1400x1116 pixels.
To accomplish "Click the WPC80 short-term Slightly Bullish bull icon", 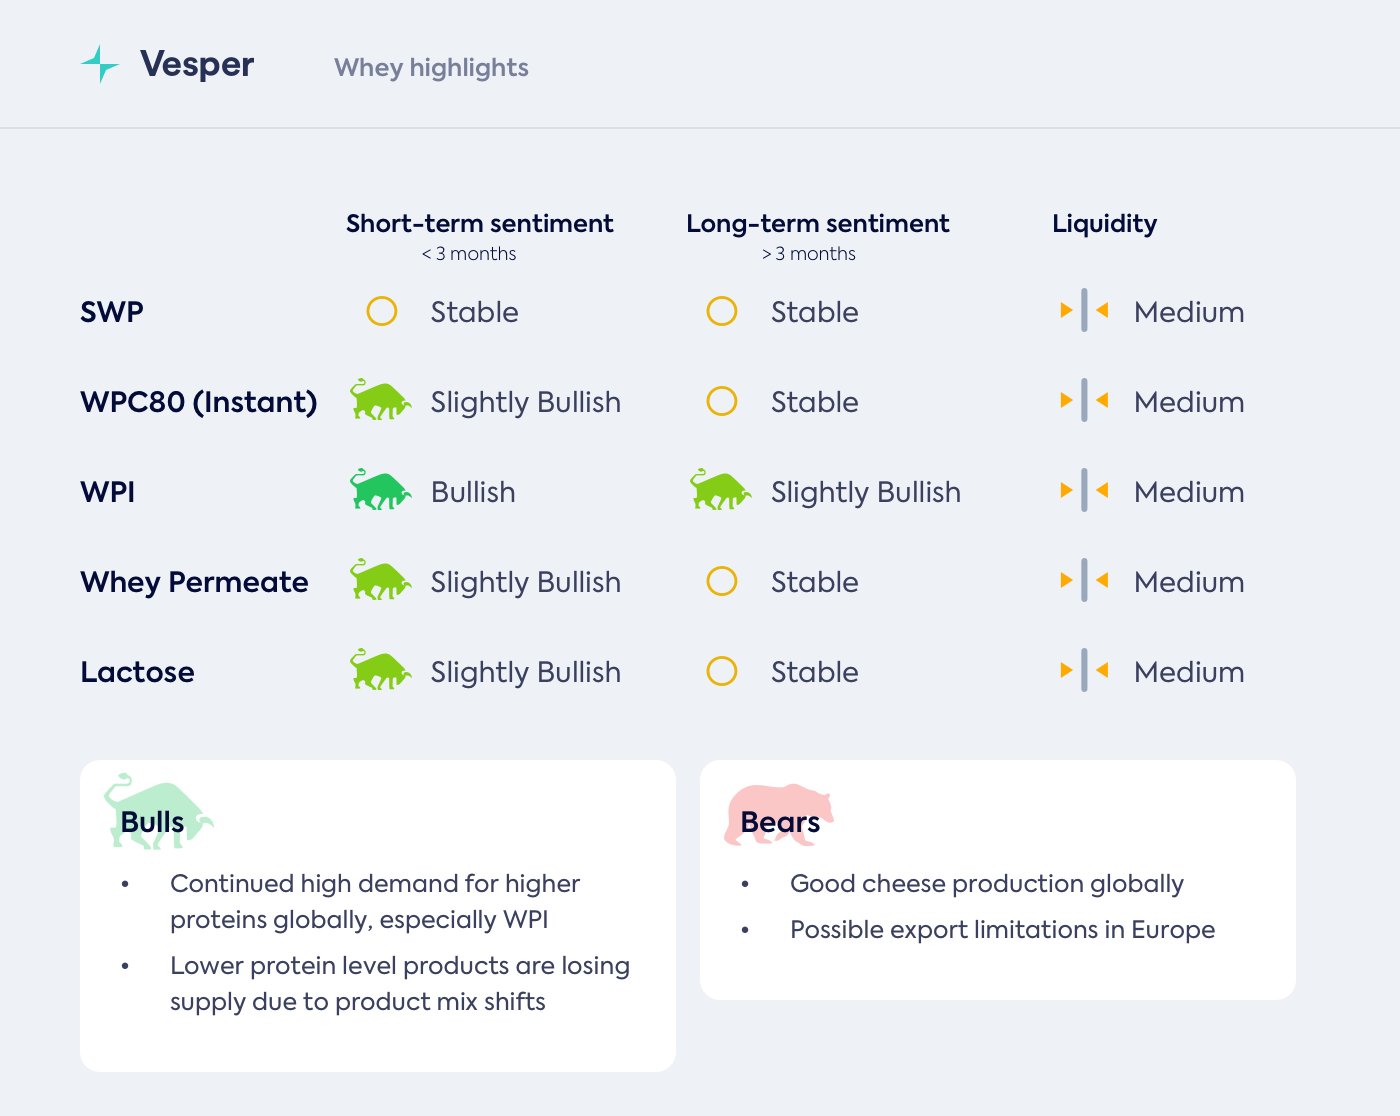I will [380, 401].
